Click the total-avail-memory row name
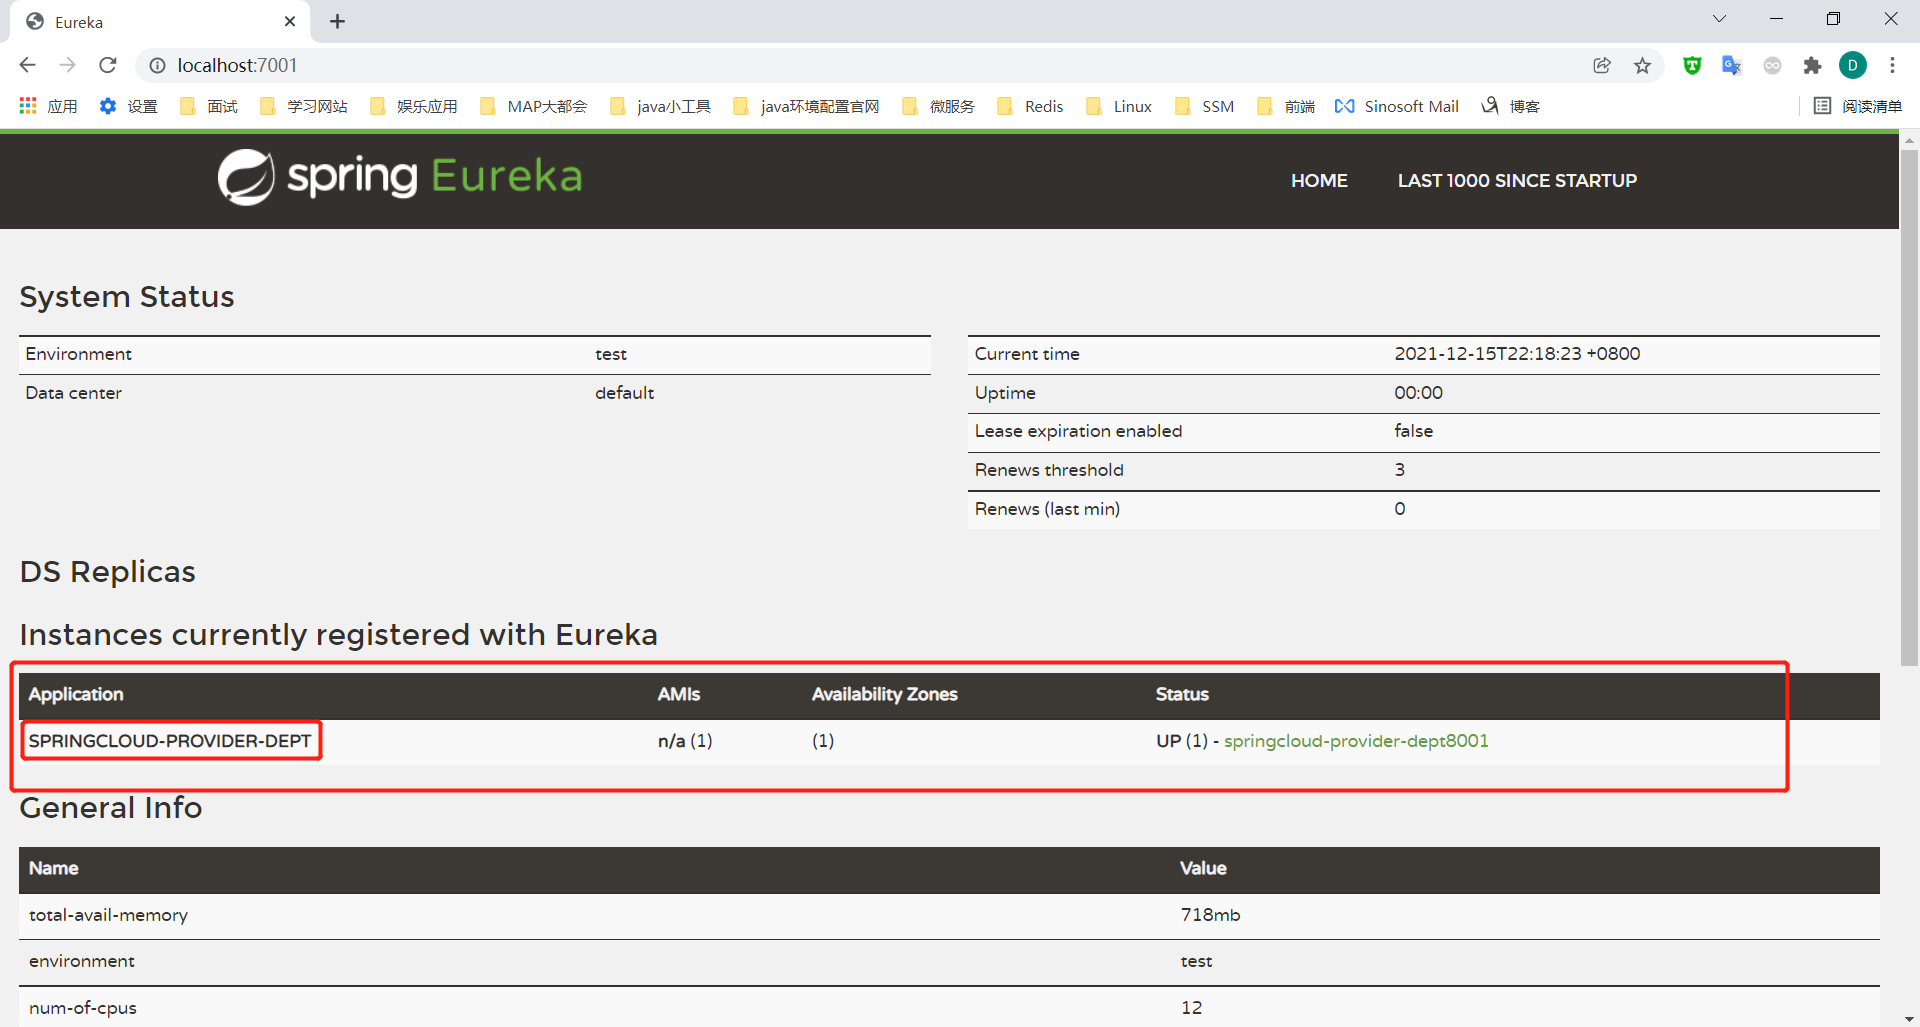Image resolution: width=1920 pixels, height=1027 pixels. tap(108, 915)
